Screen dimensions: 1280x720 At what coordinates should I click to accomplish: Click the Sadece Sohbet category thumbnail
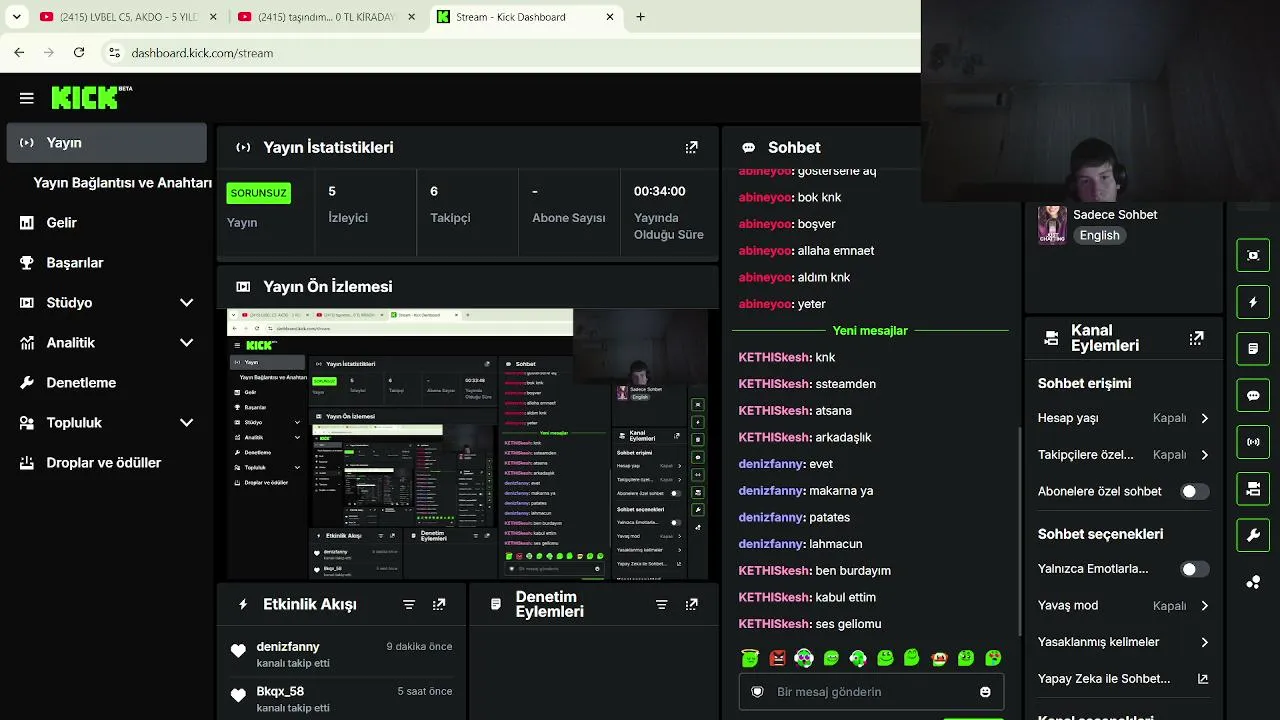[1052, 225]
